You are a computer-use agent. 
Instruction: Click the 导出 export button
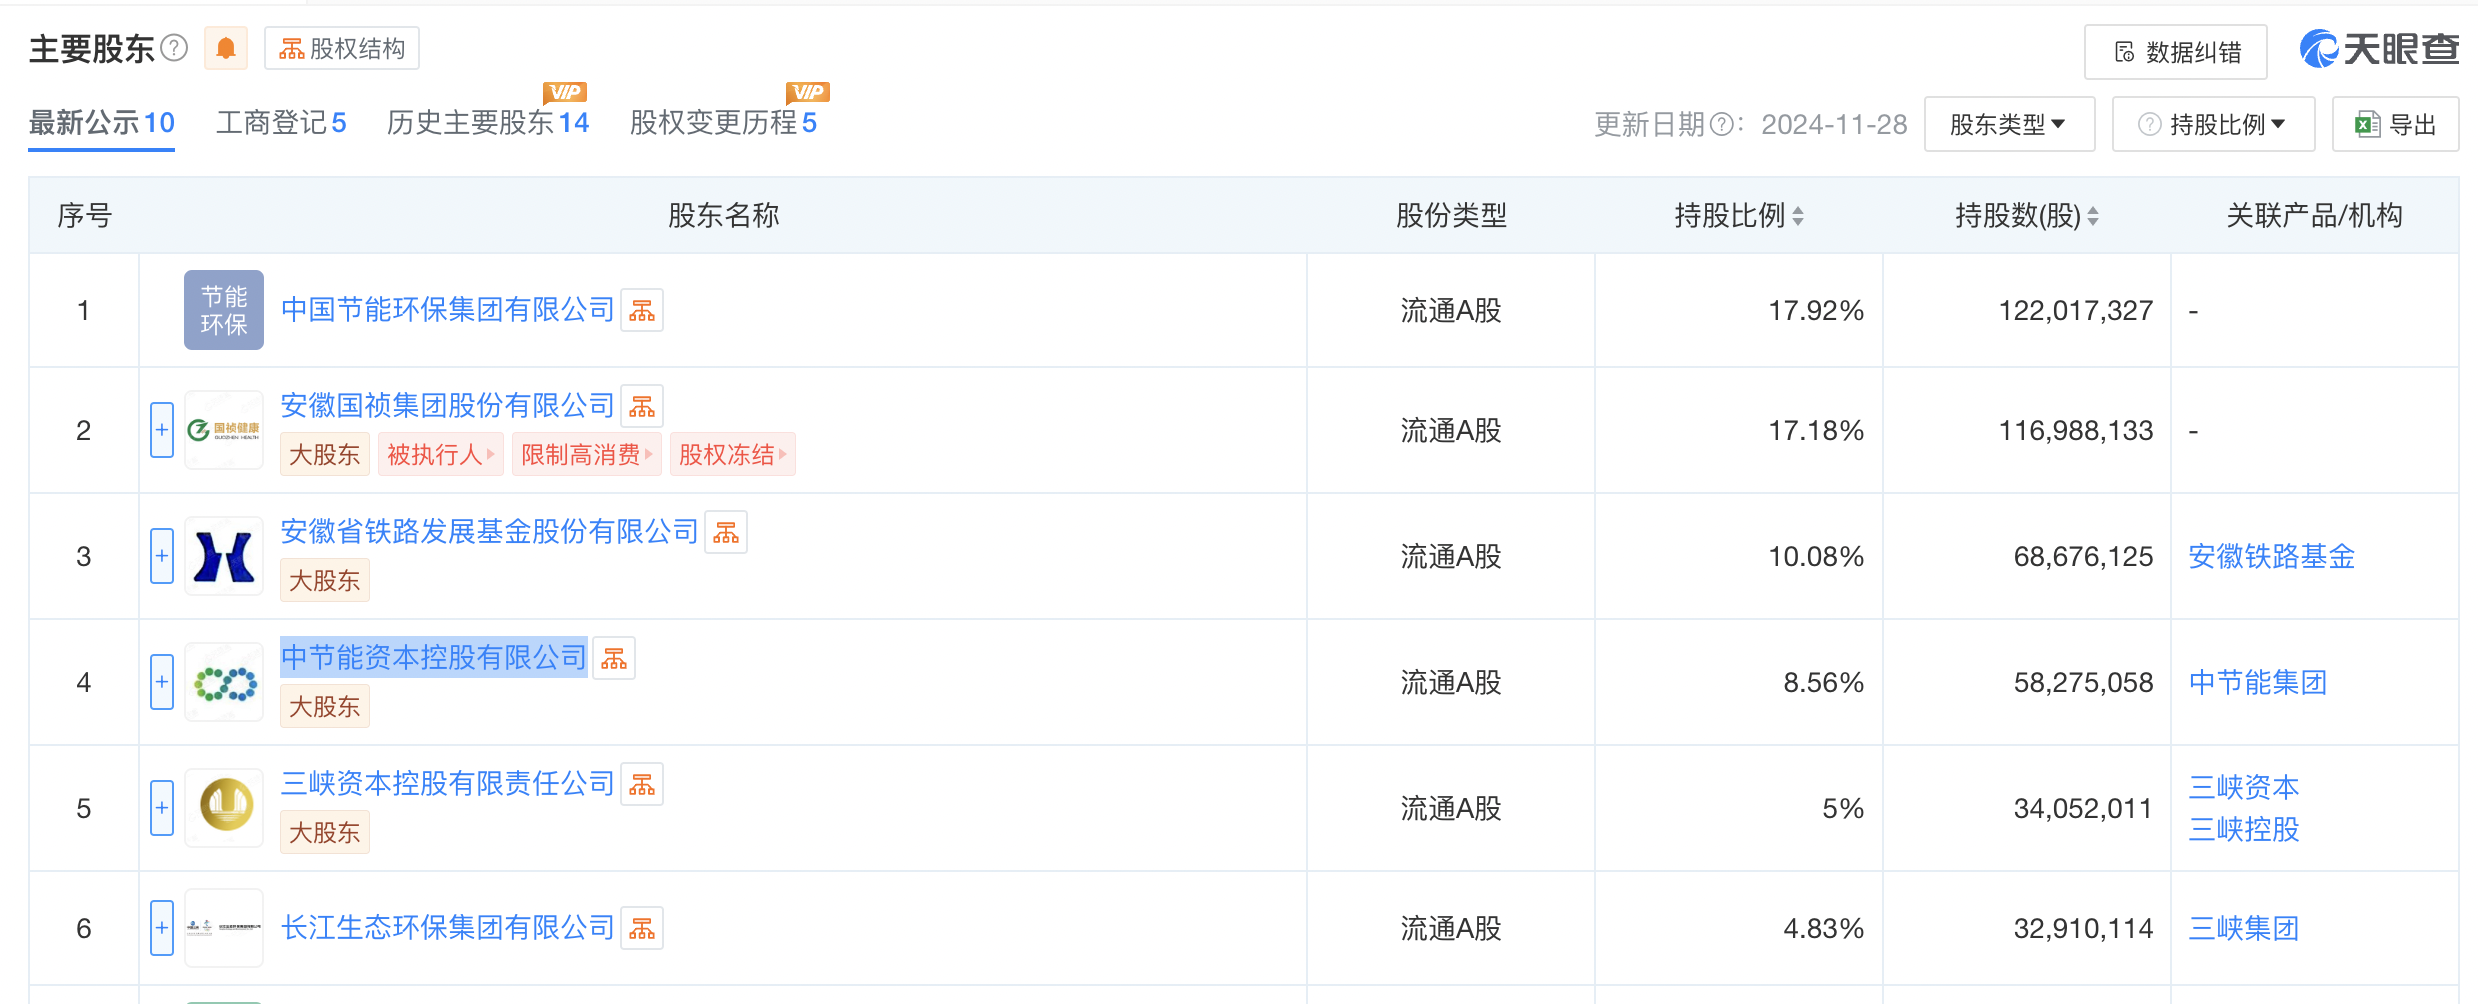point(2395,125)
